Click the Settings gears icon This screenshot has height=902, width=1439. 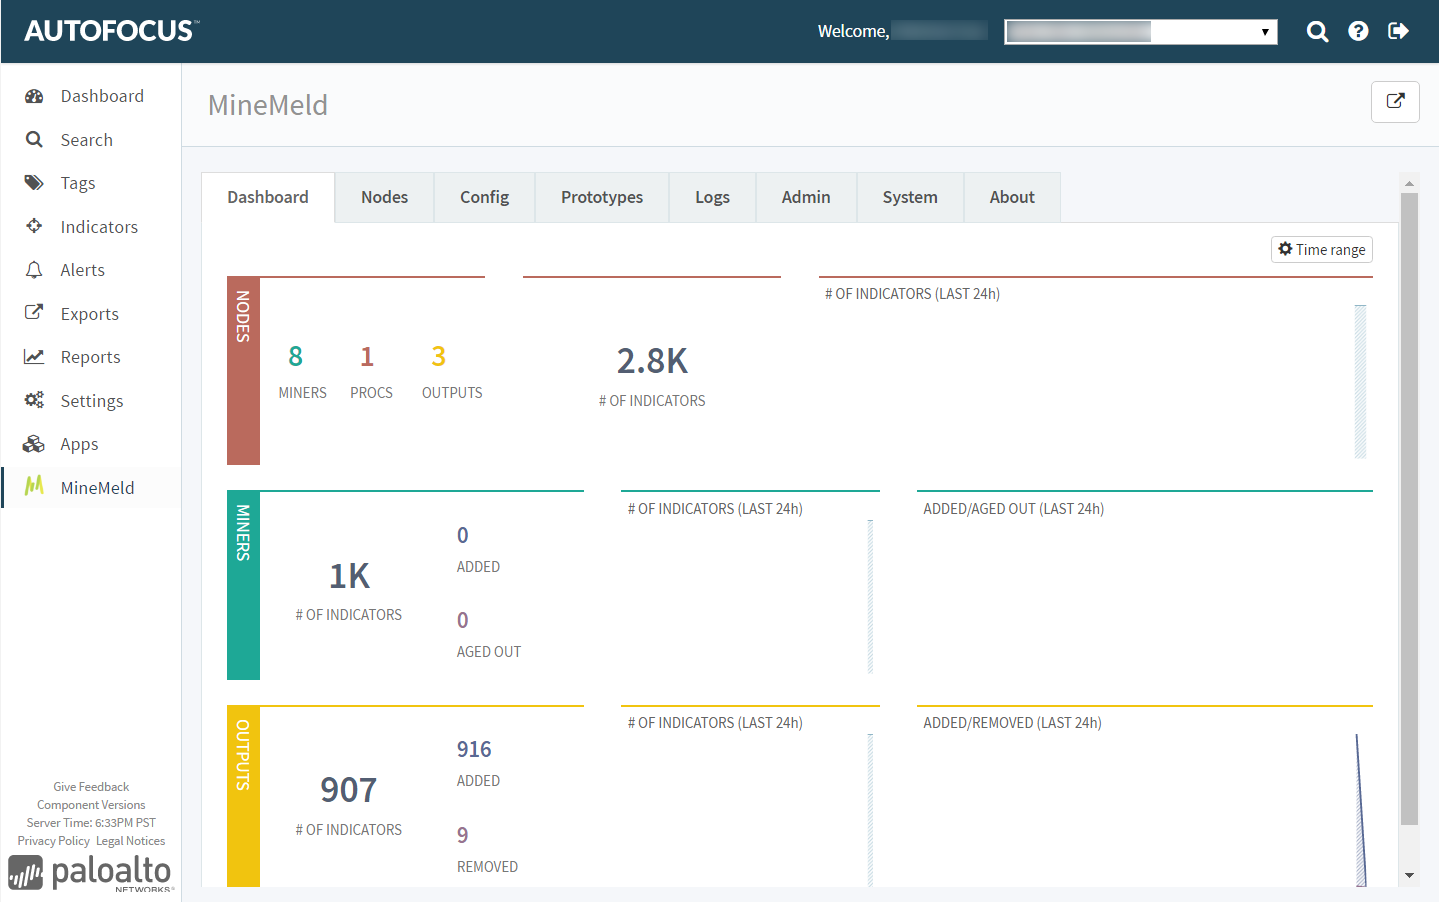34,400
